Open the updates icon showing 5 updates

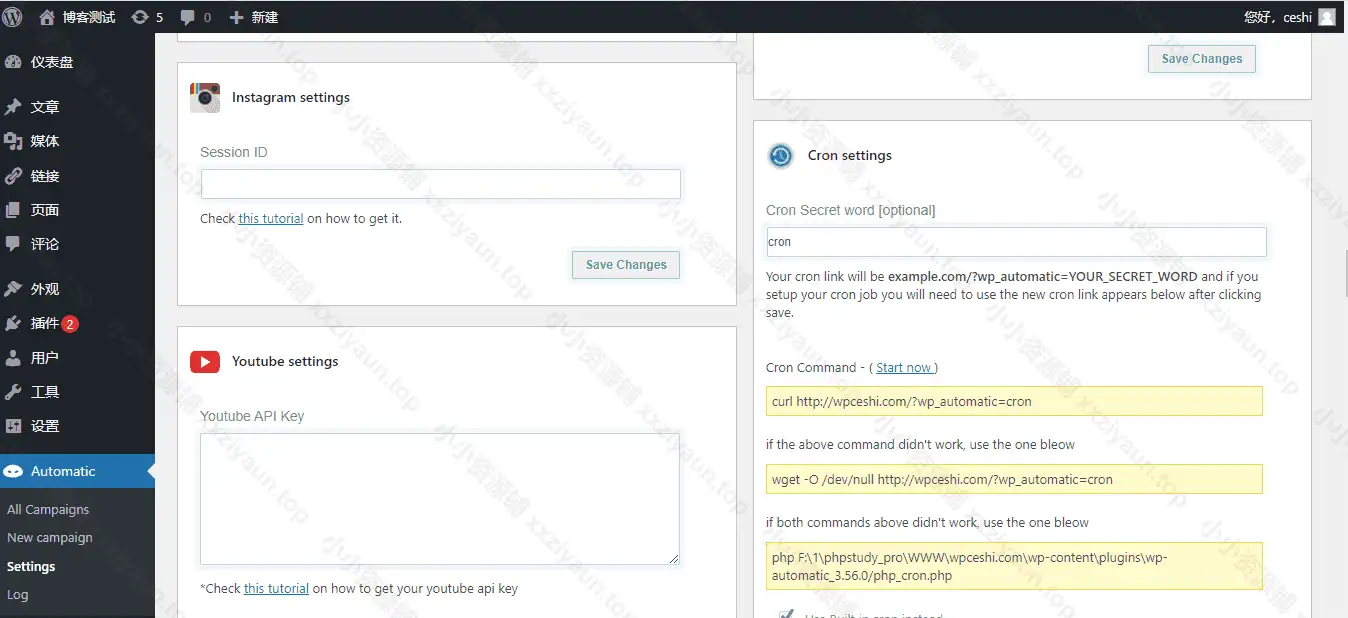(x=140, y=16)
